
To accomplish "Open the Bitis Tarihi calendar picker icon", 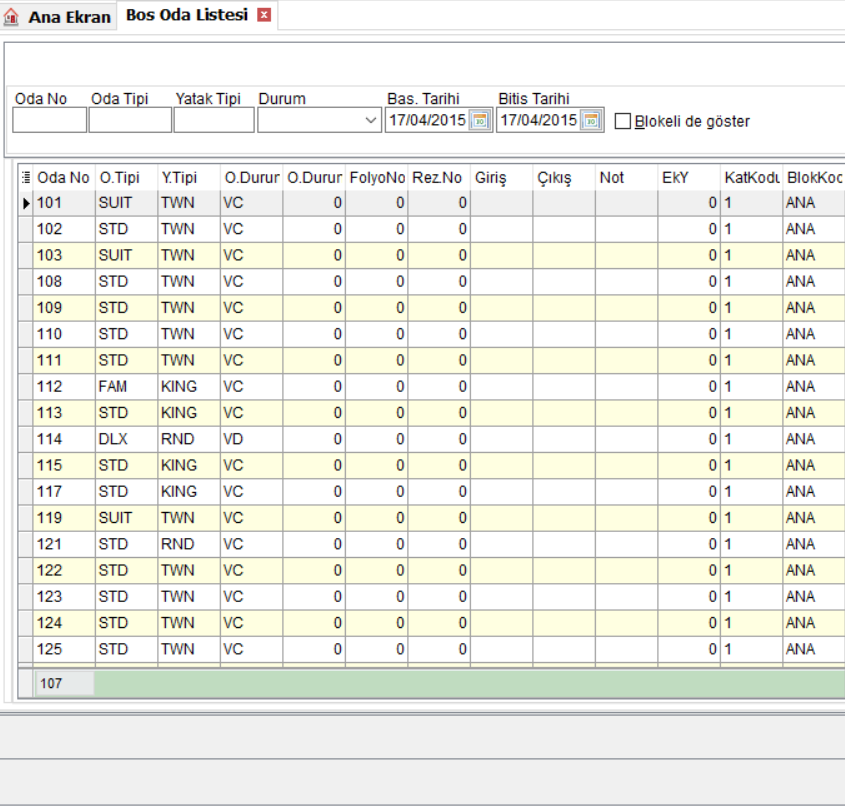I will (591, 120).
